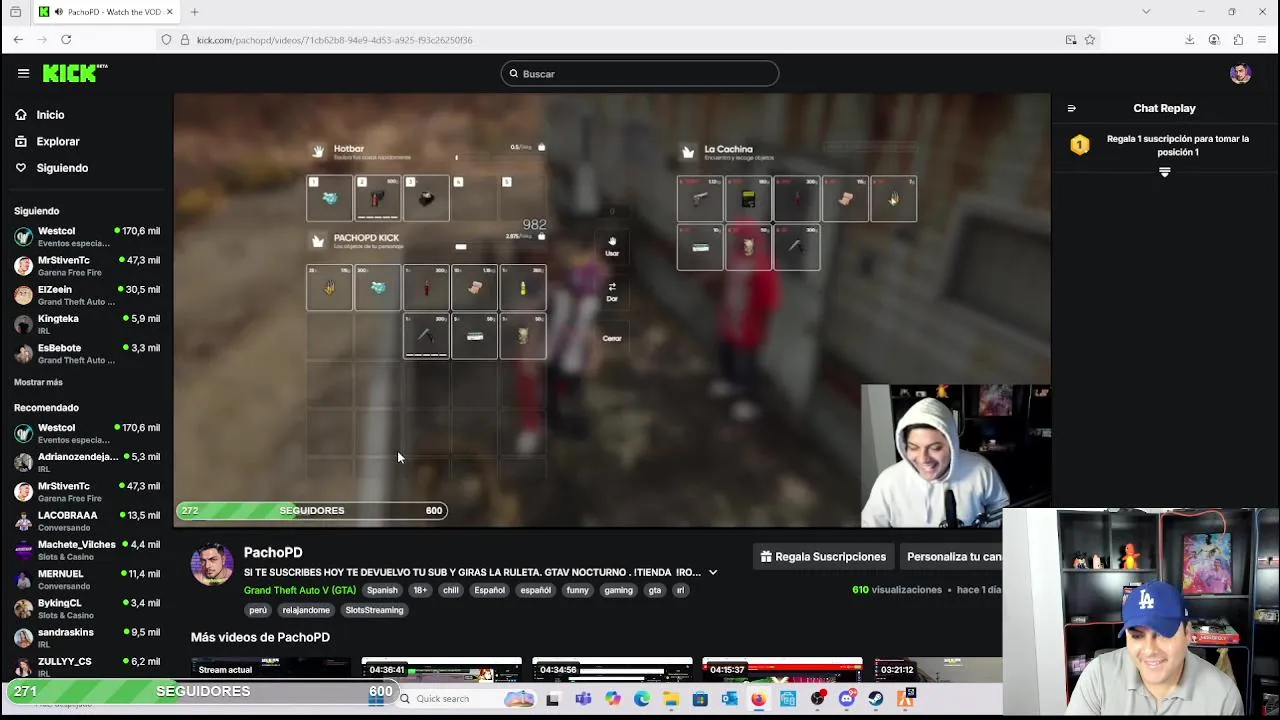Viewport: 1280px width, 720px height.
Task: Open the 04:36:41 video thumbnail
Action: (441, 668)
